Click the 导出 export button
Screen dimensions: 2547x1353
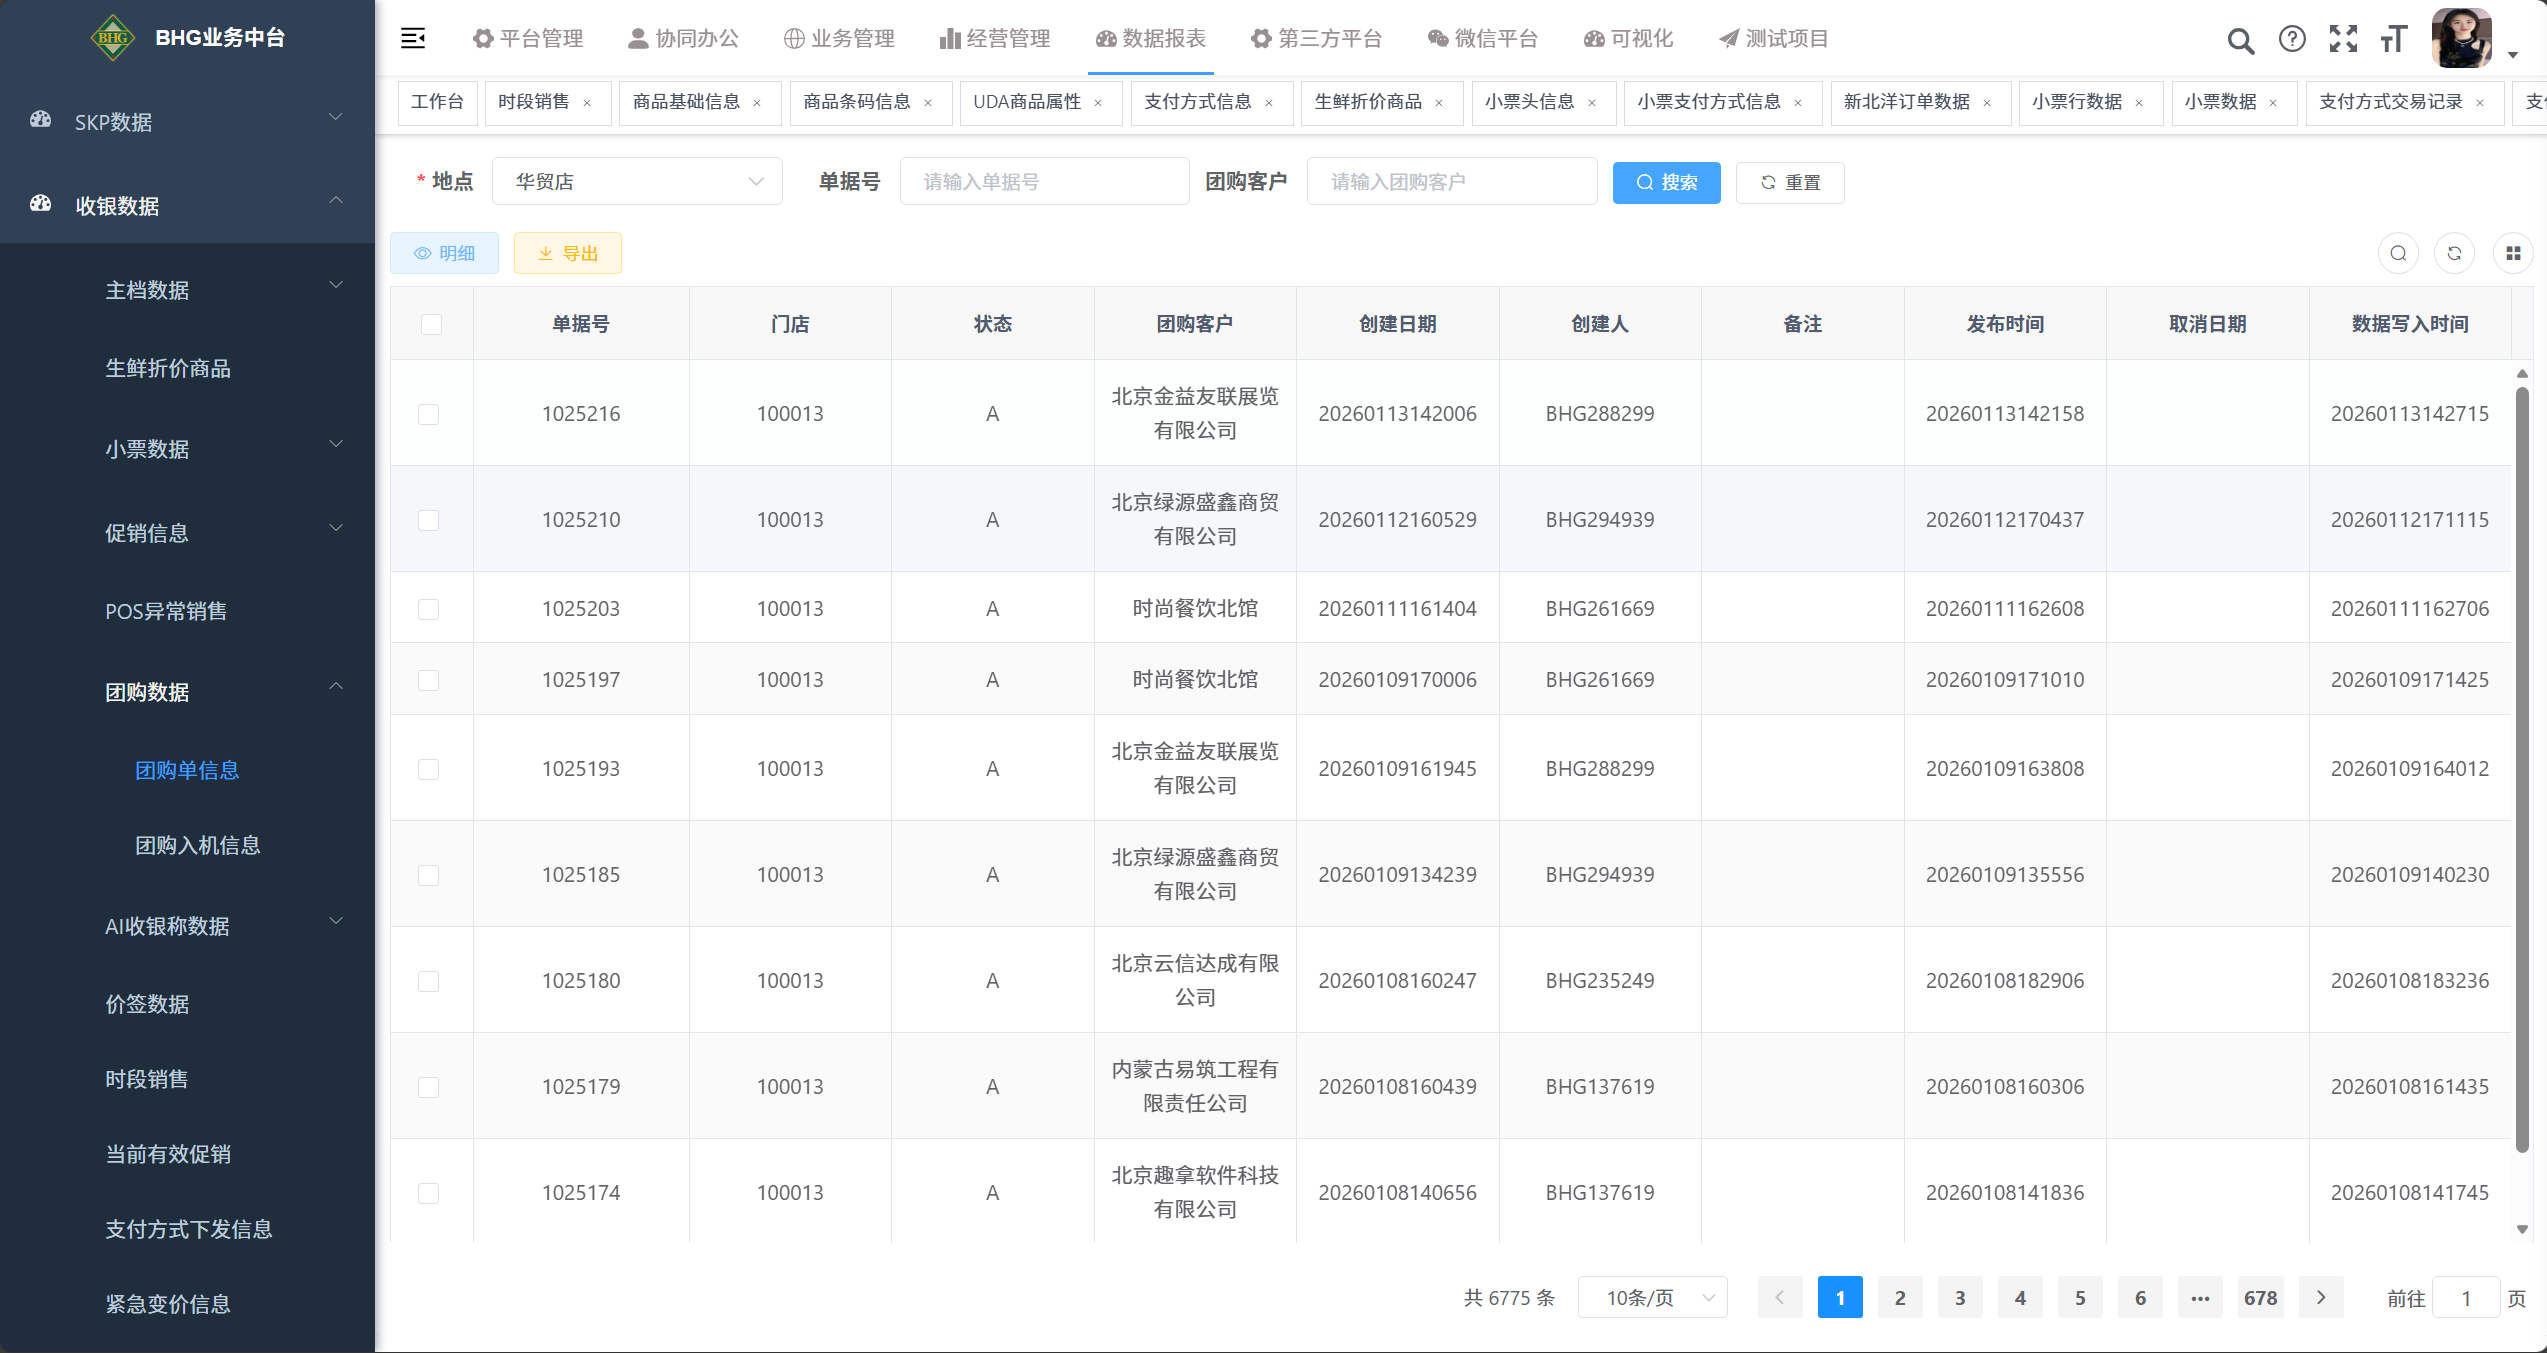pos(567,253)
